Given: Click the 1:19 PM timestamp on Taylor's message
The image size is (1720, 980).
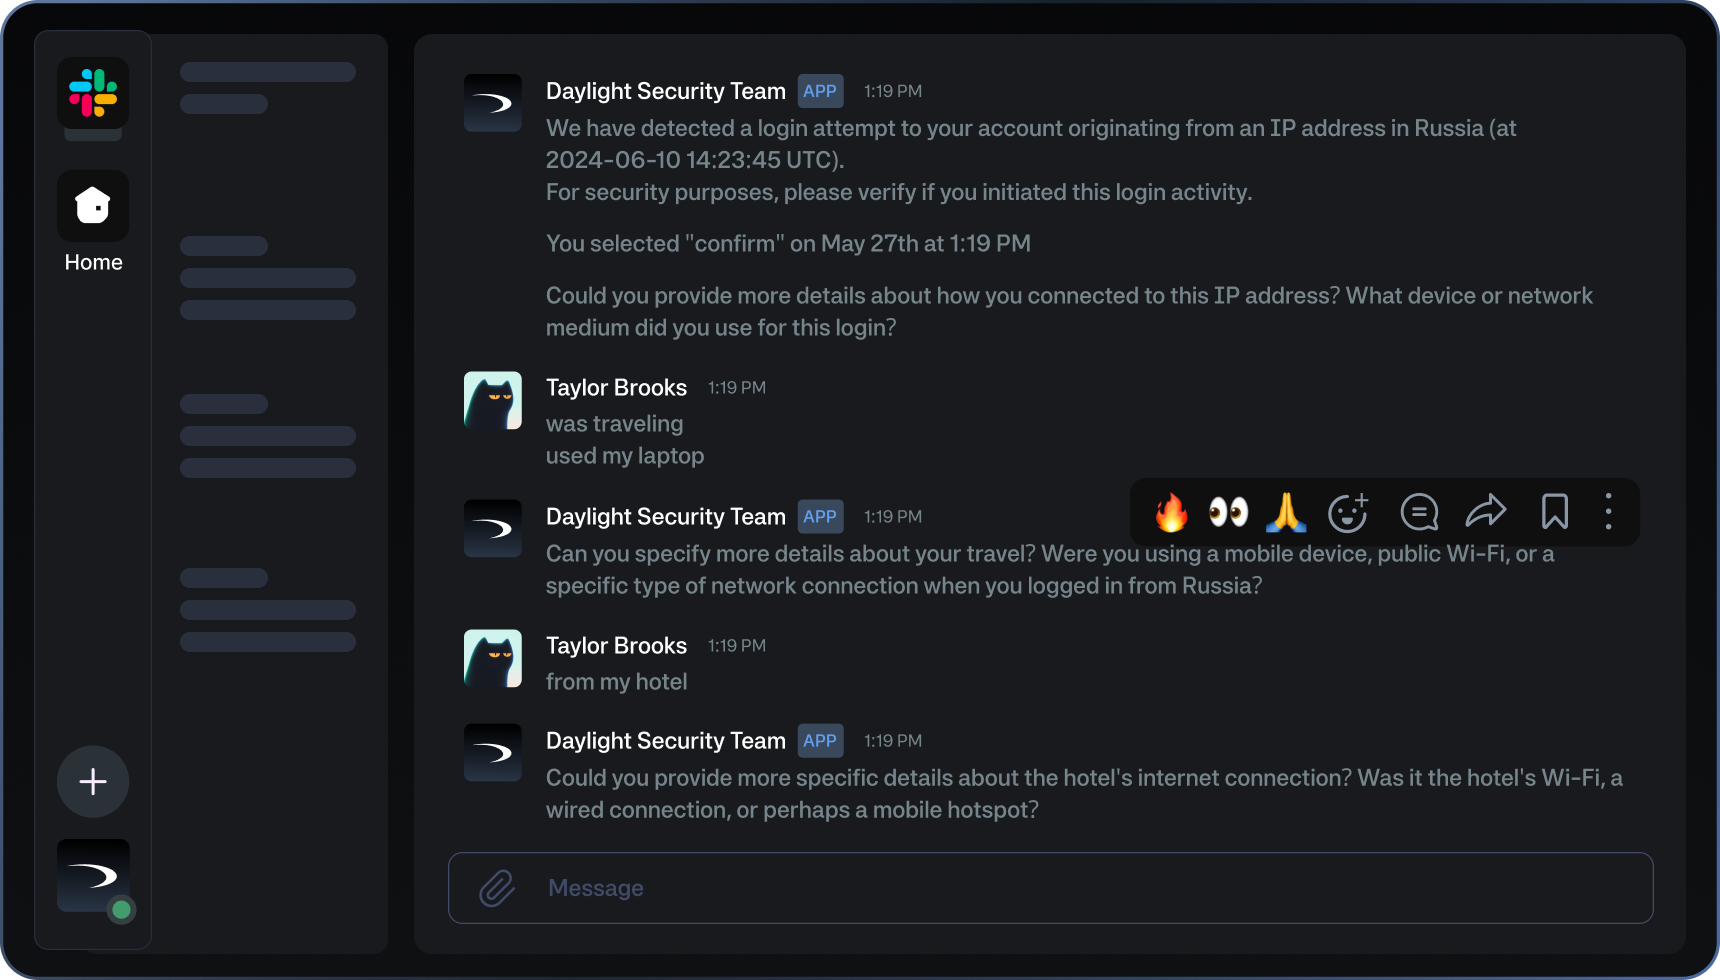Looking at the screenshot, I should tap(736, 388).
